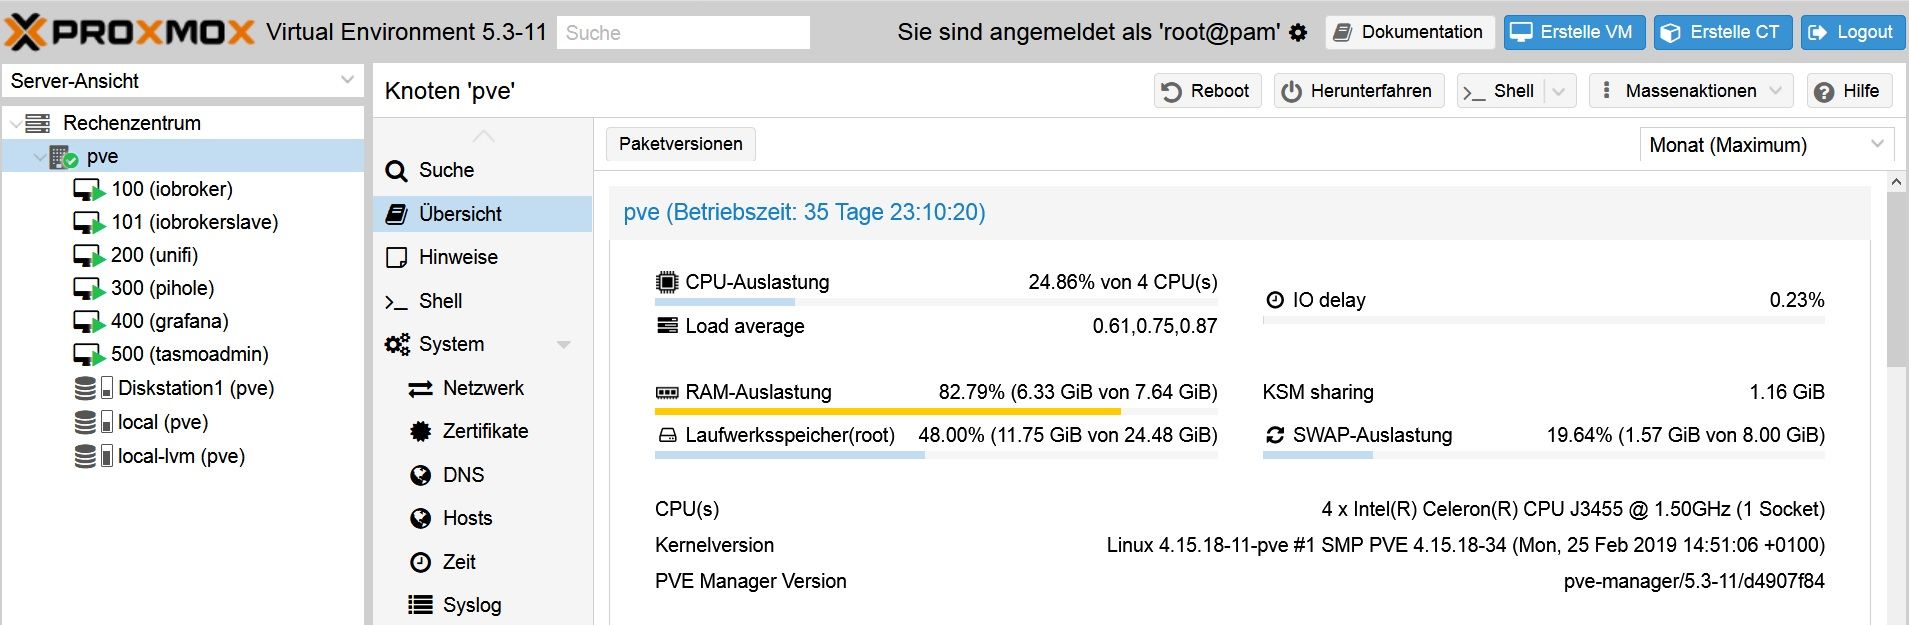Click the Reboot button
The image size is (1909, 625).
[x=1207, y=91]
